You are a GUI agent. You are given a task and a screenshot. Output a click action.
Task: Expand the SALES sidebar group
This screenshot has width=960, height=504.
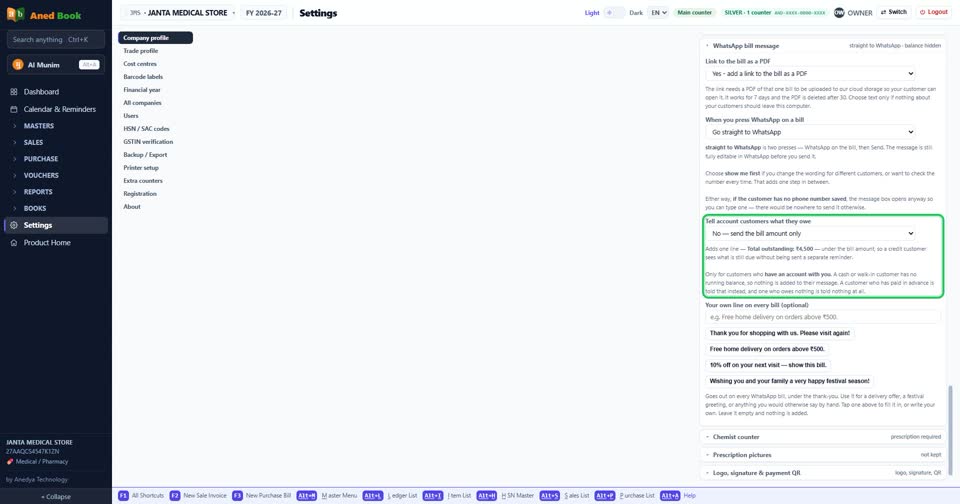point(56,142)
